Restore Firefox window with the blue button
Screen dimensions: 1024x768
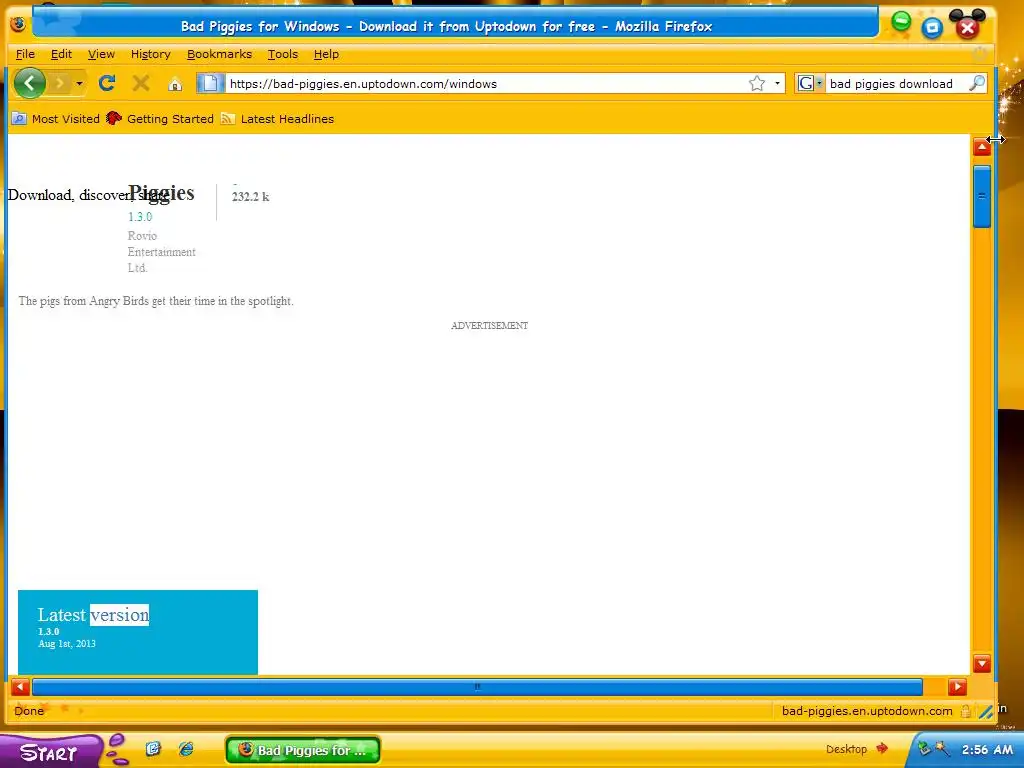[x=932, y=27]
